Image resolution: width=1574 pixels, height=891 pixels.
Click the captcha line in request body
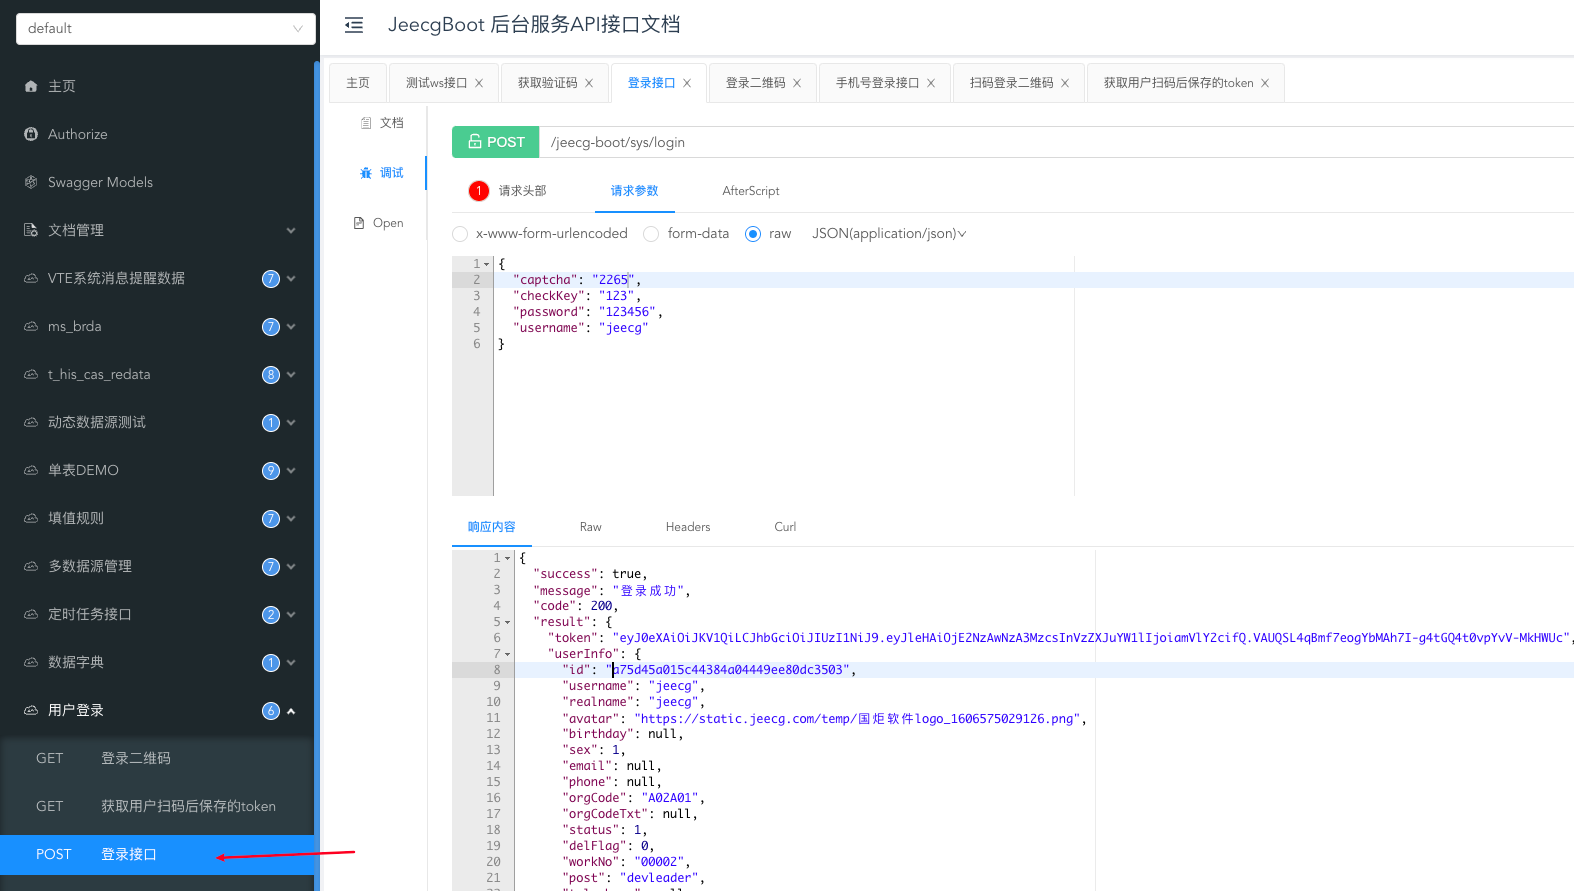pos(1034,280)
